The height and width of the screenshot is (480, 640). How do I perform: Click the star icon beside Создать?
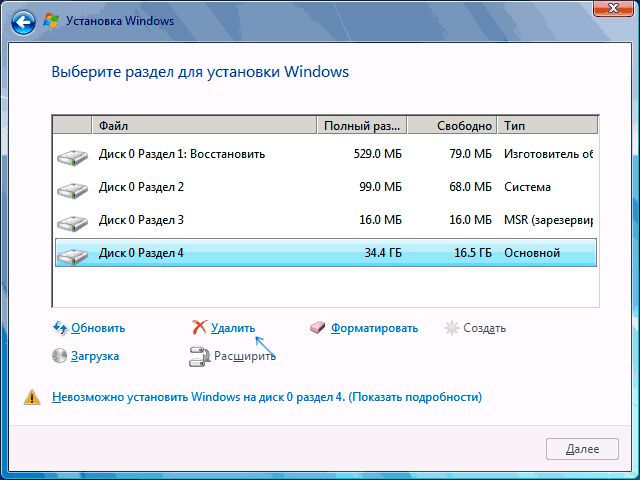point(451,328)
